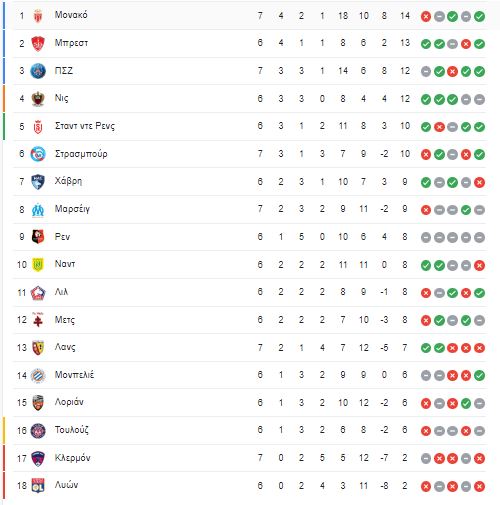Open the Μονπελιέ team name
The height and width of the screenshot is (505, 500).
click(74, 375)
